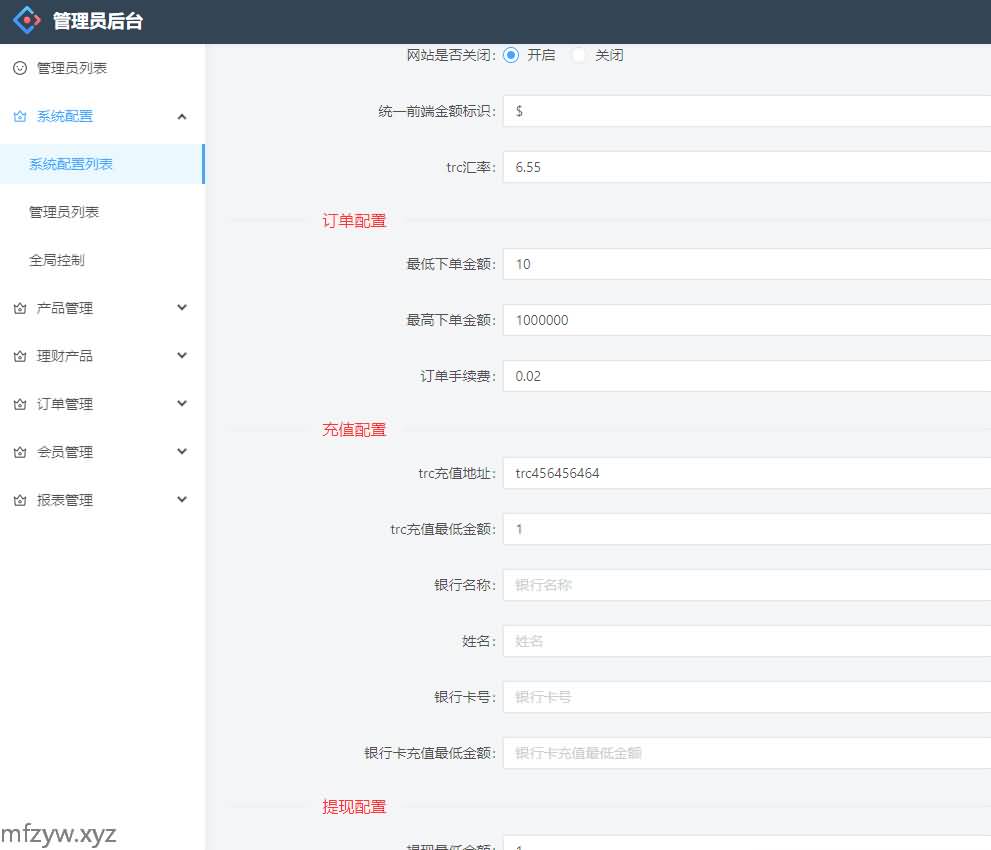This screenshot has width=991, height=850.
Task: Select the 开启 radio button
Action: tap(511, 55)
